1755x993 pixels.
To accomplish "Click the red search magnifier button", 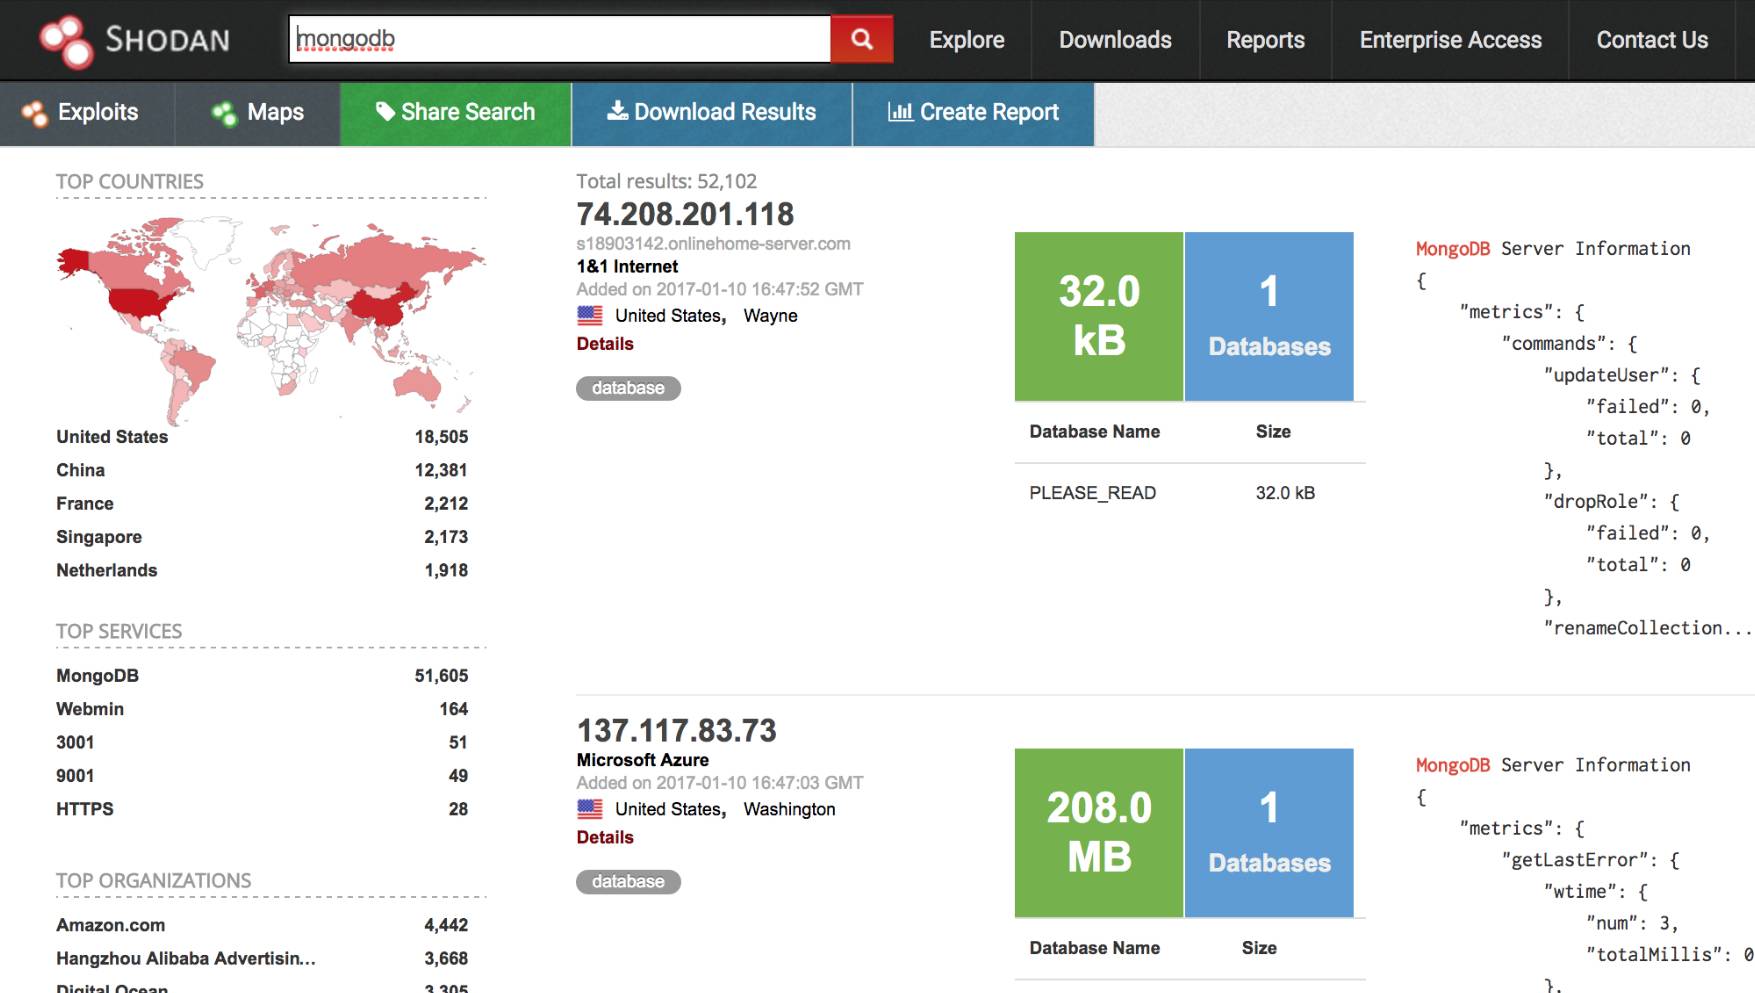I will pyautogui.click(x=861, y=39).
